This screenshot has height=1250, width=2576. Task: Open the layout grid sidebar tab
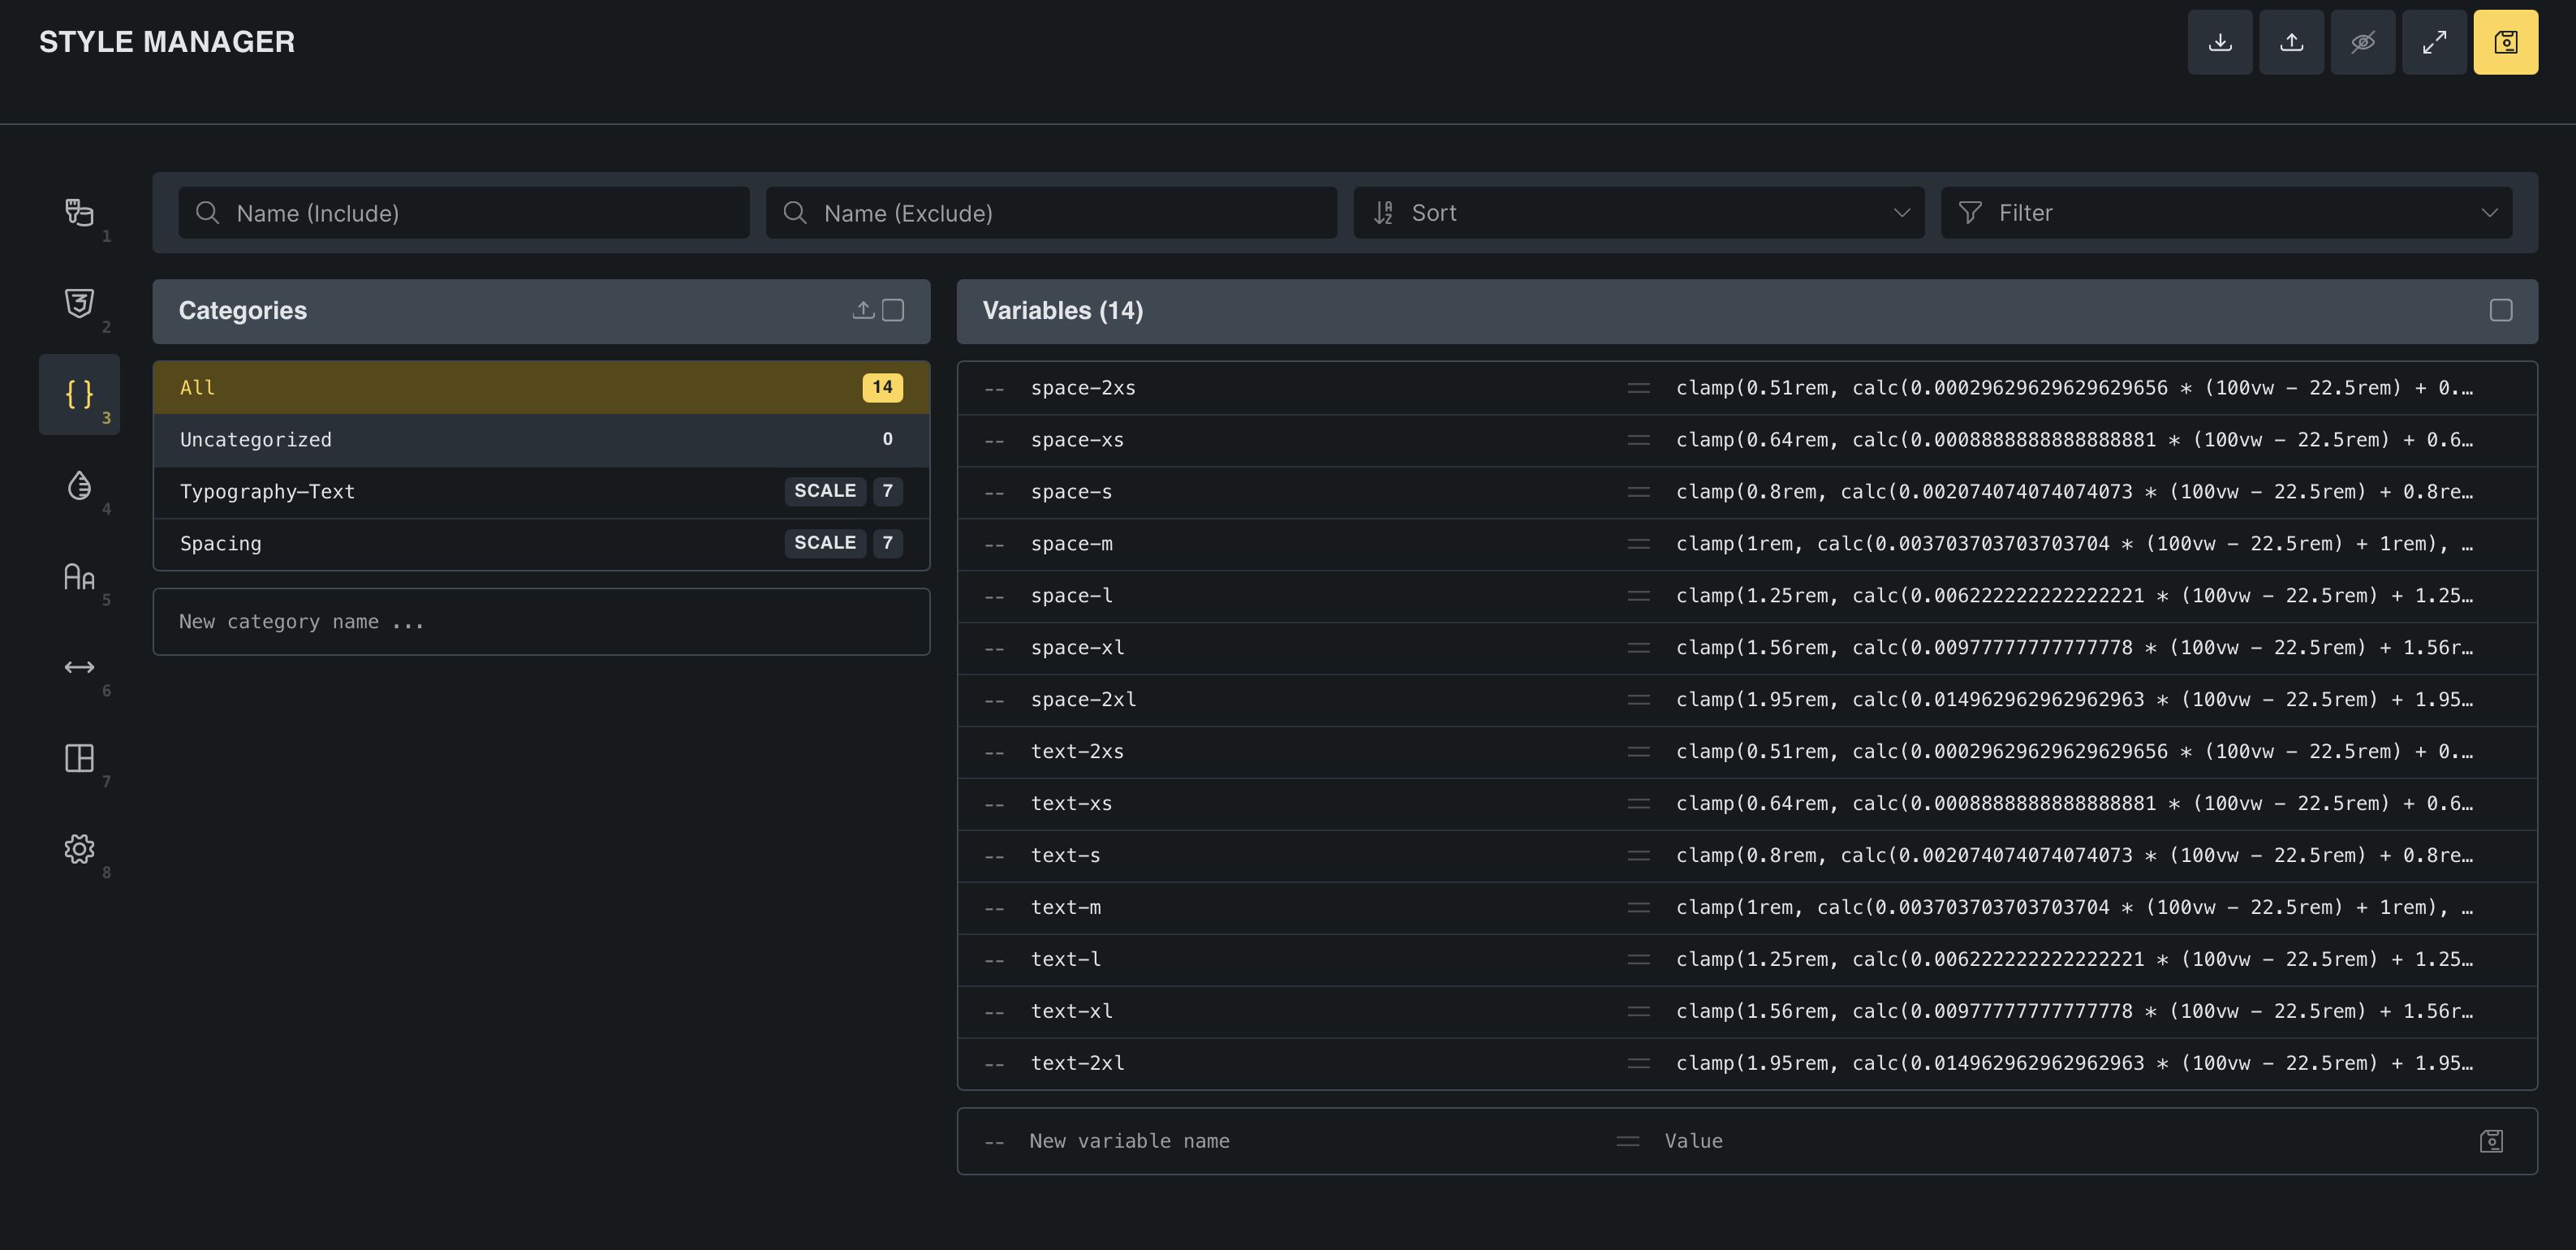tap(79, 758)
